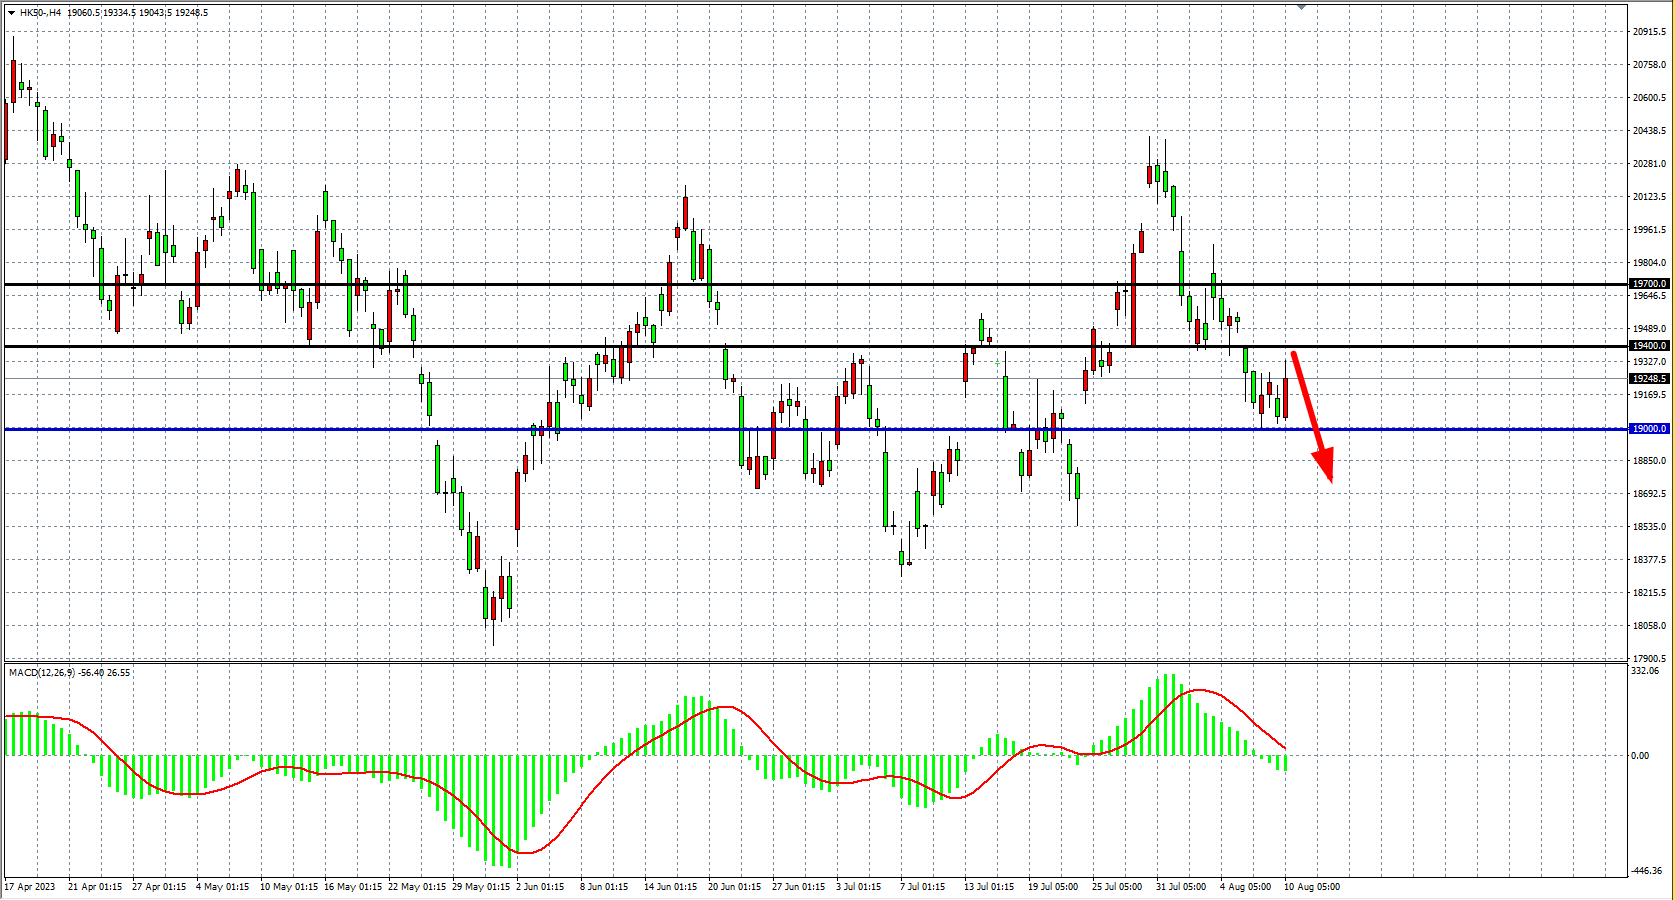The image size is (1675, 900).
Task: Click the 2 Jun 01:15 time axis label
Action: 540,887
